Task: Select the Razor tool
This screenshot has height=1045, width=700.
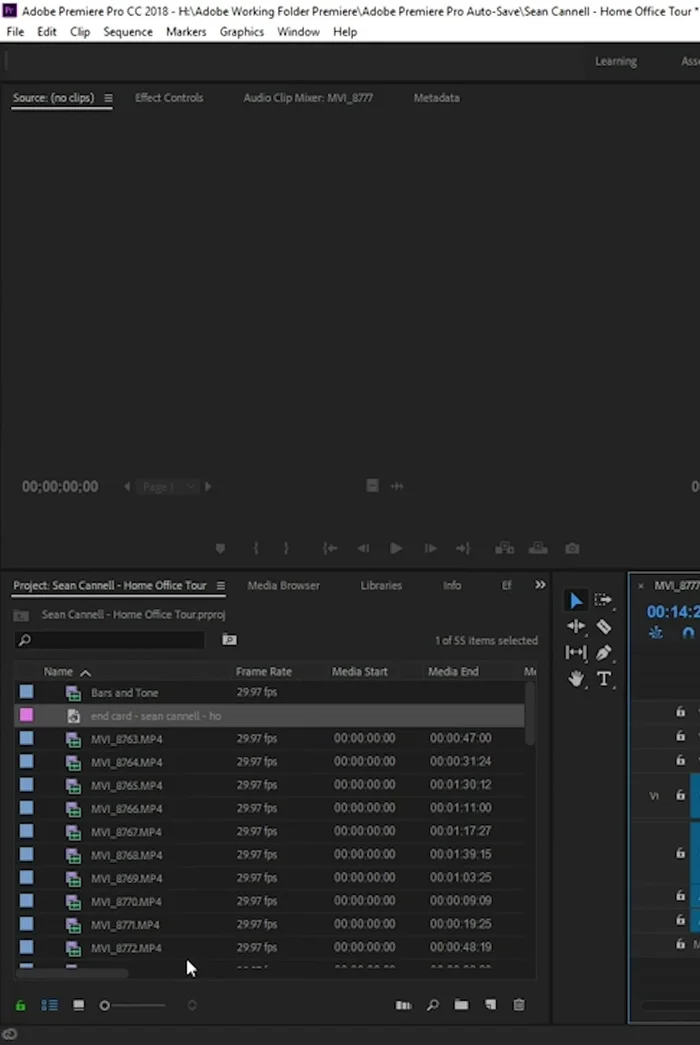Action: click(x=604, y=627)
